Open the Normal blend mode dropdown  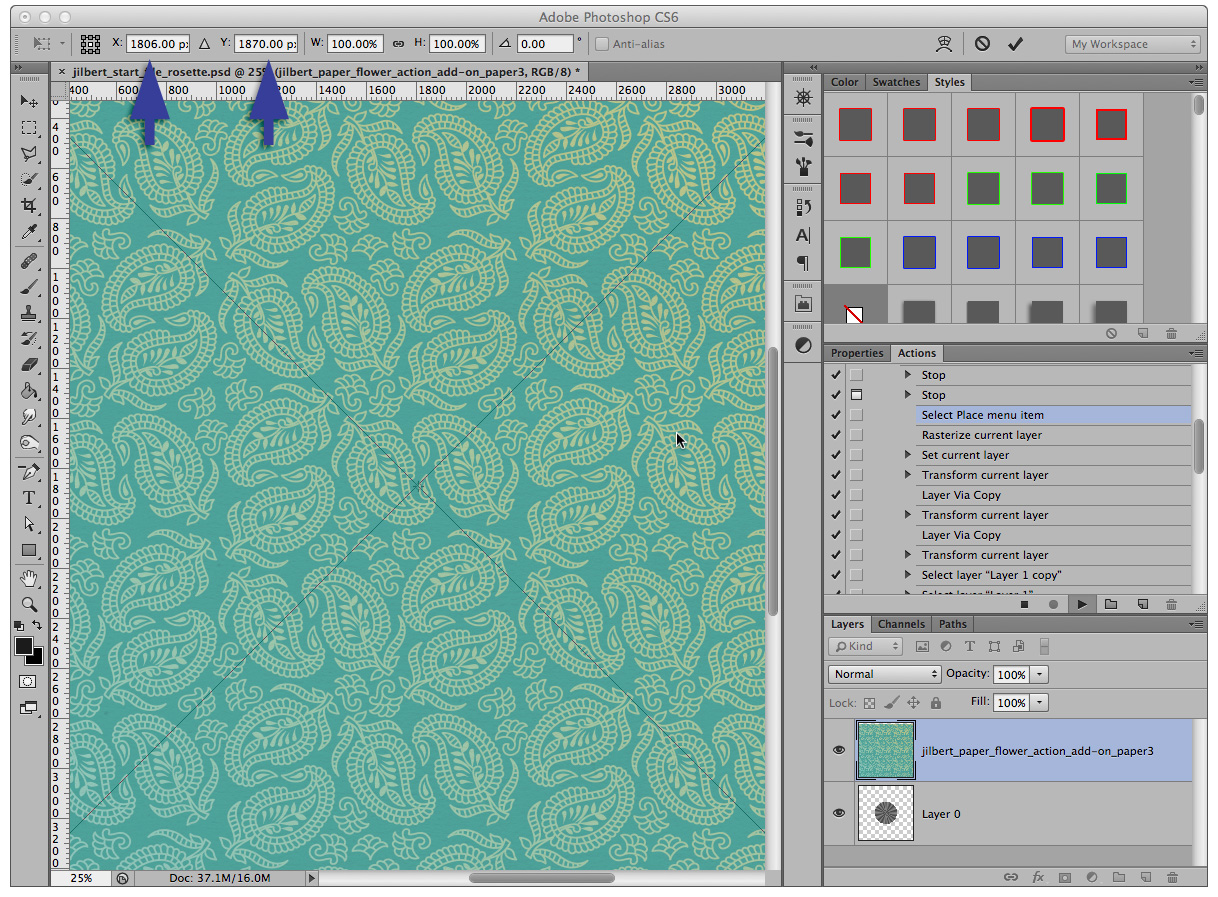coord(885,674)
